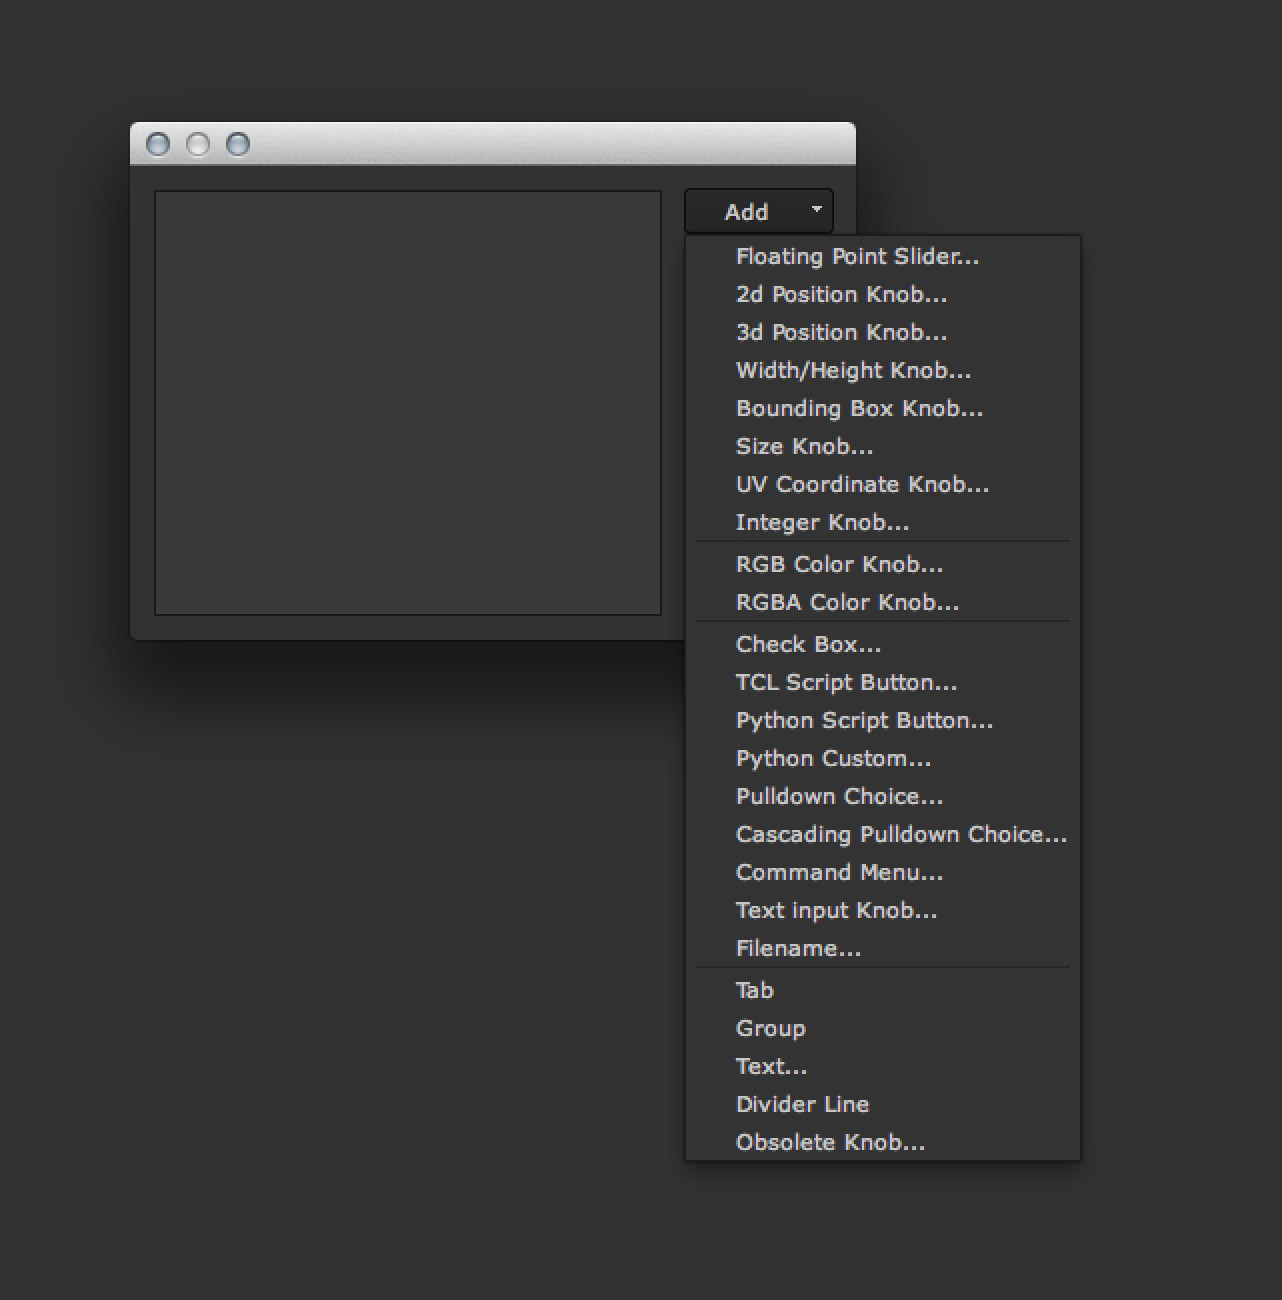Choose Size Knob from the list
The height and width of the screenshot is (1300, 1282).
point(882,447)
